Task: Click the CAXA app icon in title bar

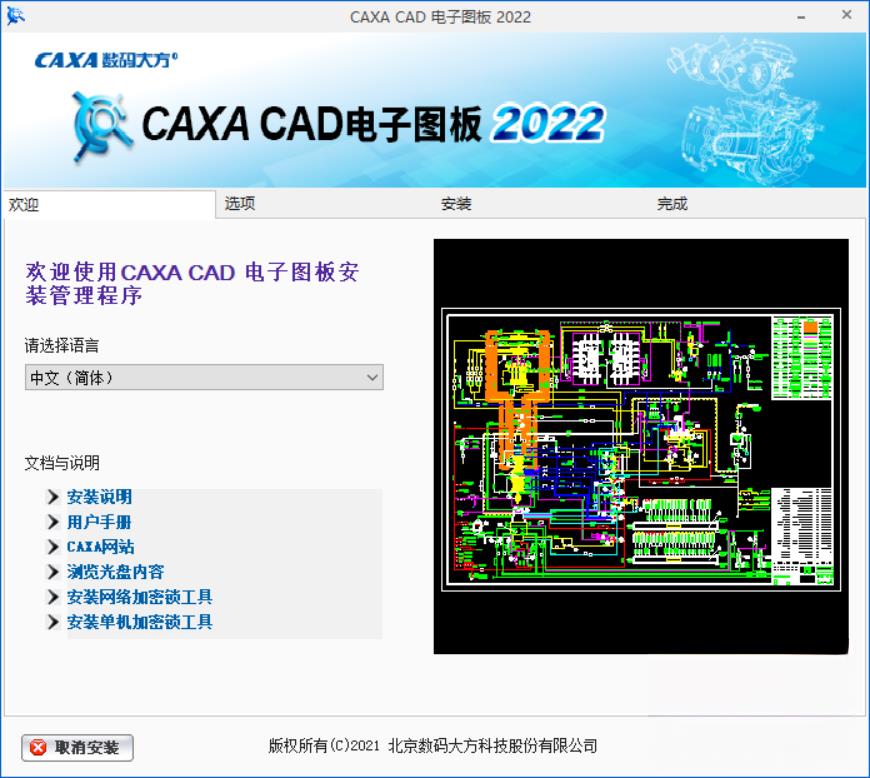Action: [x=15, y=16]
